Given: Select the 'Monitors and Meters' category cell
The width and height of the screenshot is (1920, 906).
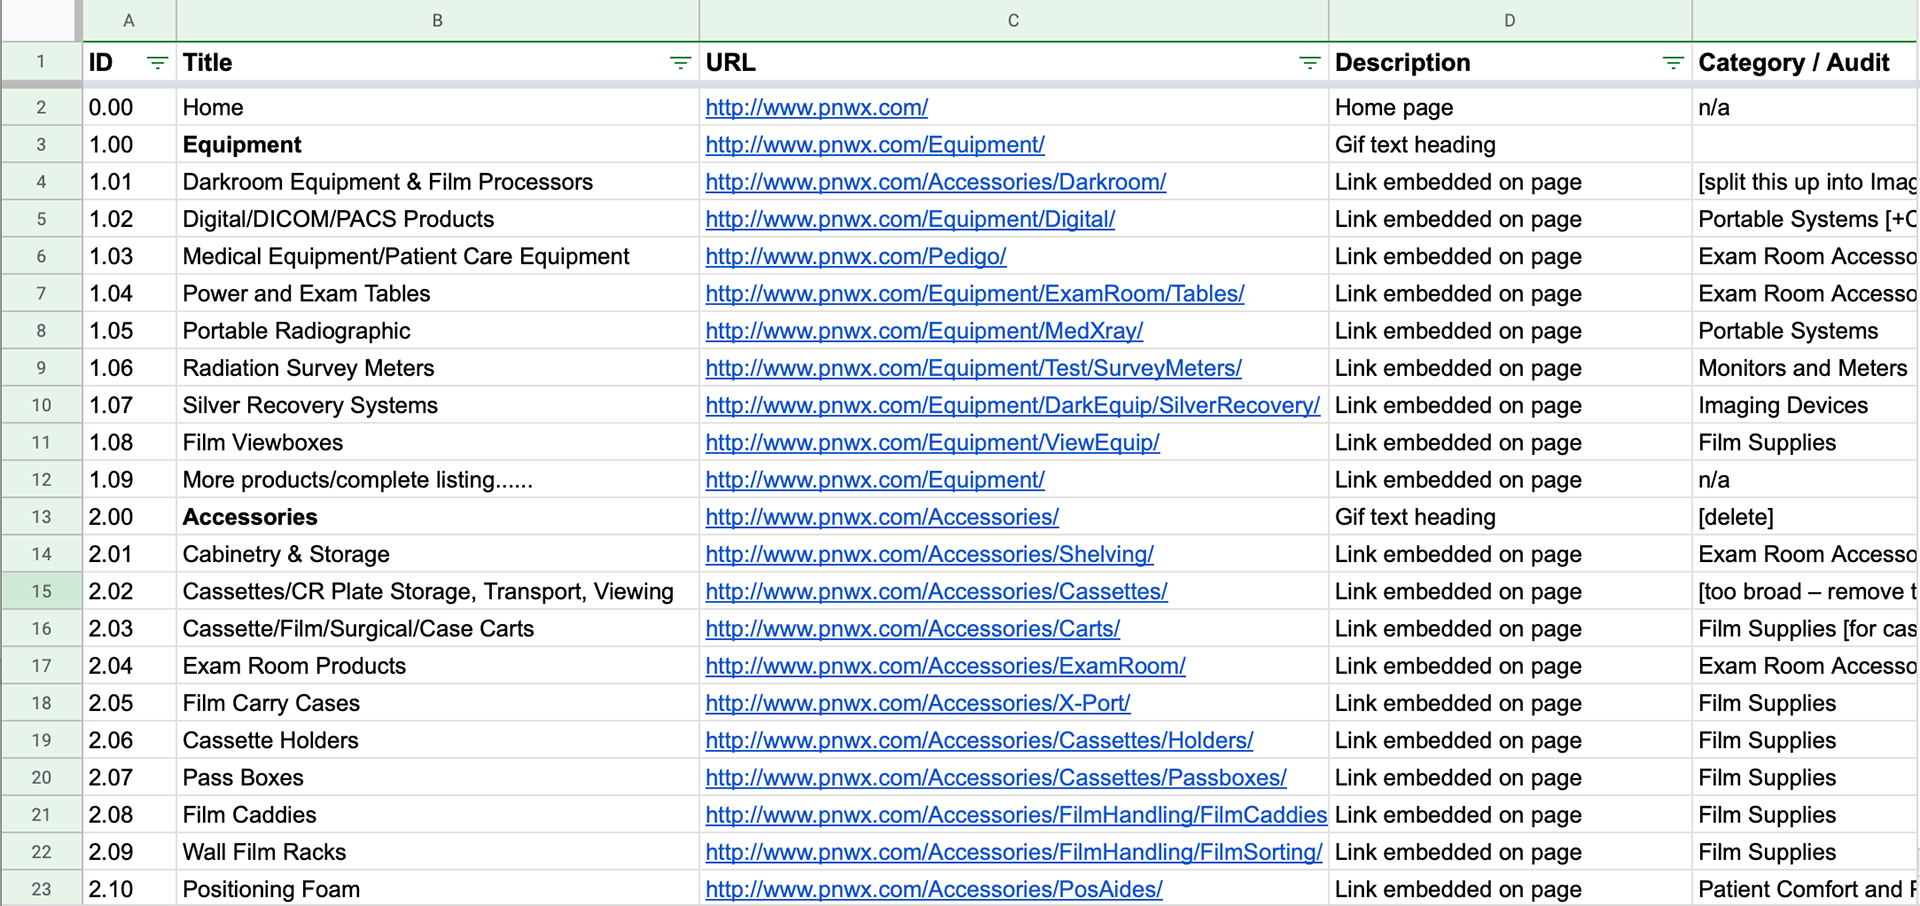Looking at the screenshot, I should pyautogui.click(x=1805, y=368).
